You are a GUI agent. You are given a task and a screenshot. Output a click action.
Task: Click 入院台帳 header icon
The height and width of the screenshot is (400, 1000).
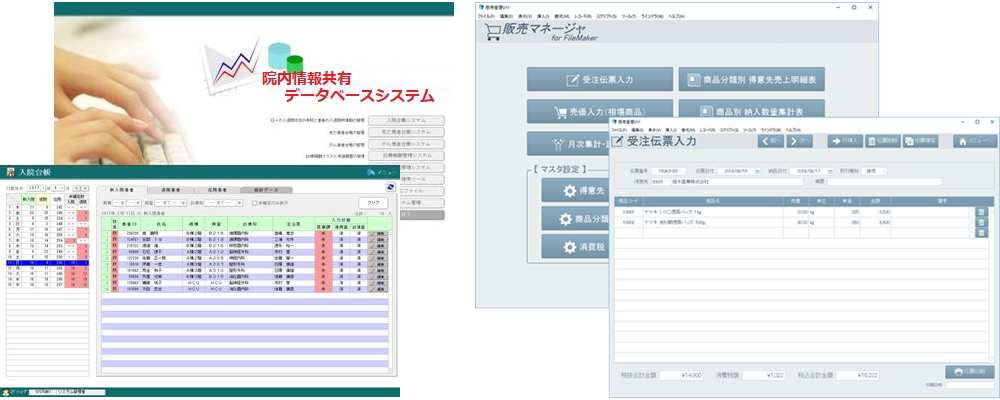[10, 172]
